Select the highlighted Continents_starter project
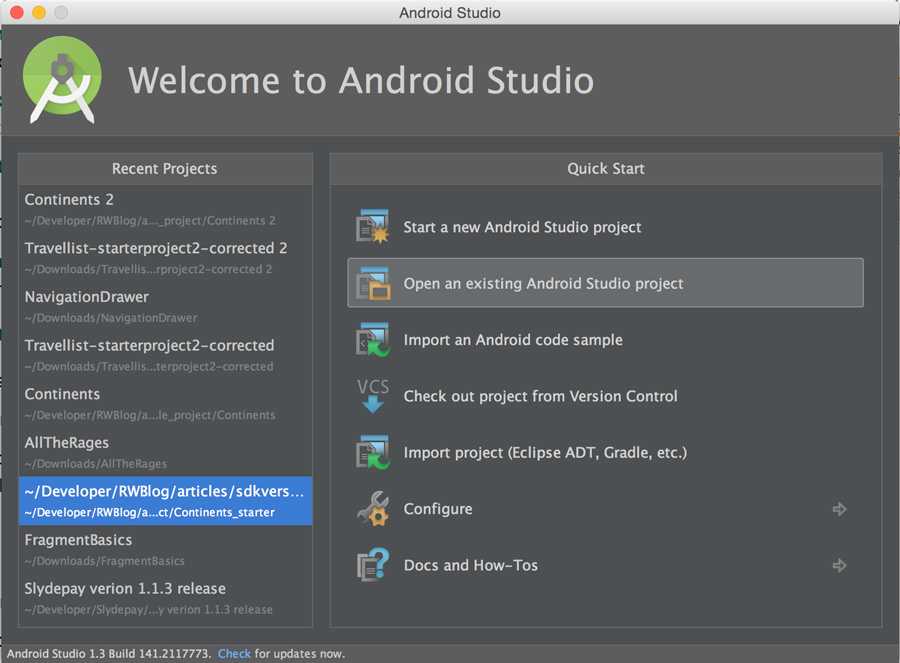This screenshot has height=663, width=900. click(x=165, y=501)
